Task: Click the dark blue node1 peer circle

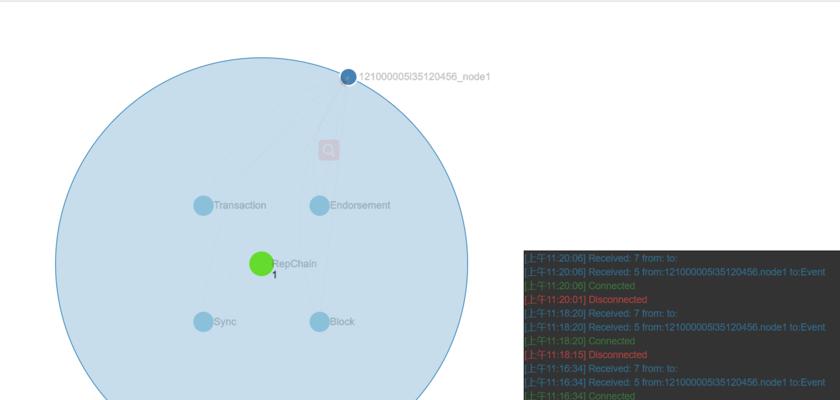Action: tap(348, 77)
